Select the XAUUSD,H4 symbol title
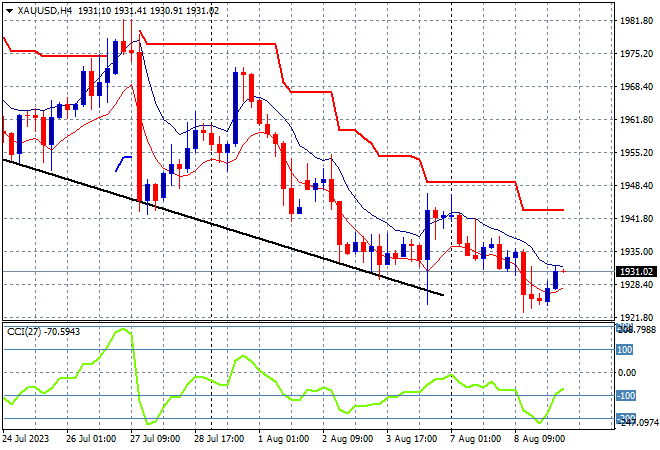 [45, 11]
